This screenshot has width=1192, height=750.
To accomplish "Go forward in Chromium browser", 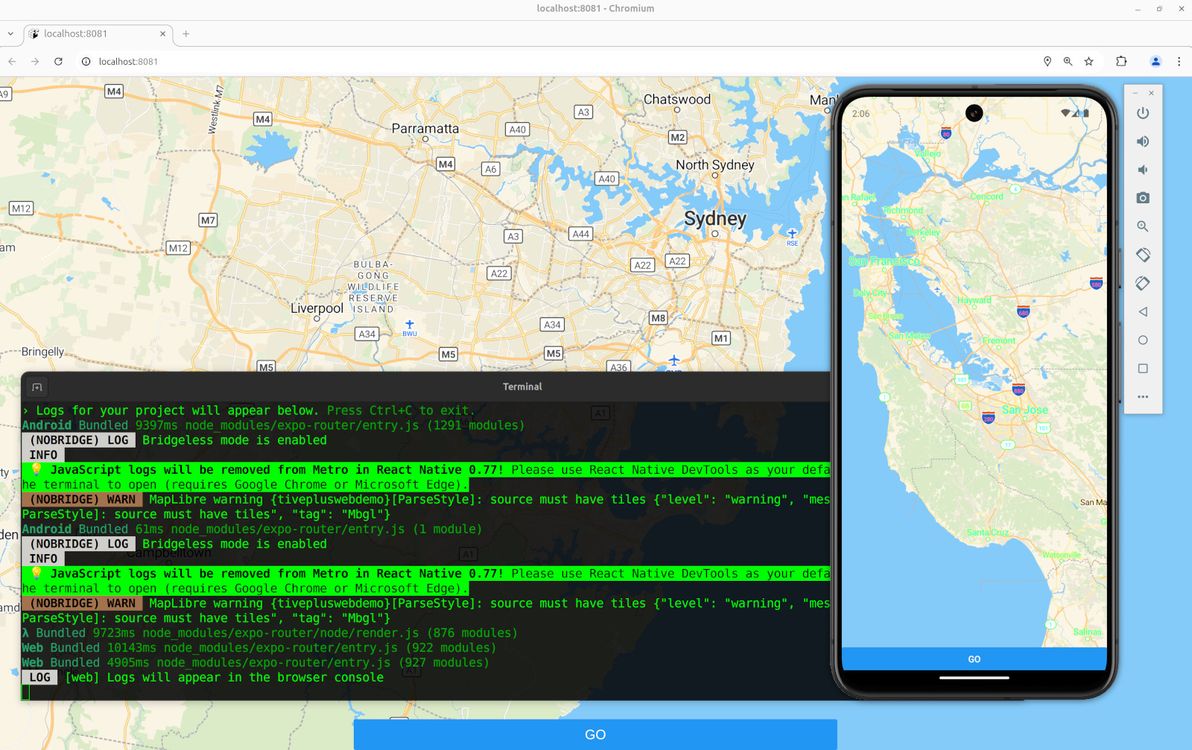I will point(35,62).
